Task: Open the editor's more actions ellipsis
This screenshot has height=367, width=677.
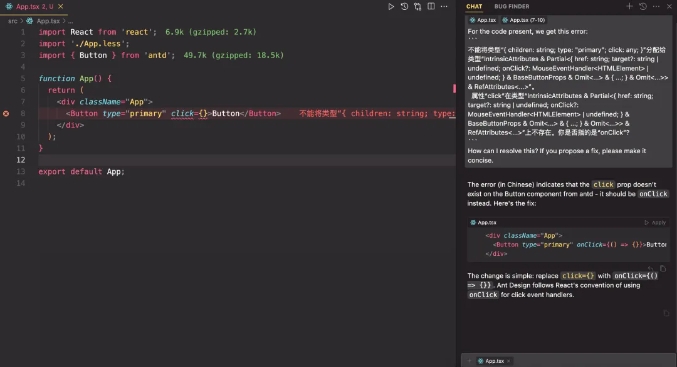Action: [444, 6]
